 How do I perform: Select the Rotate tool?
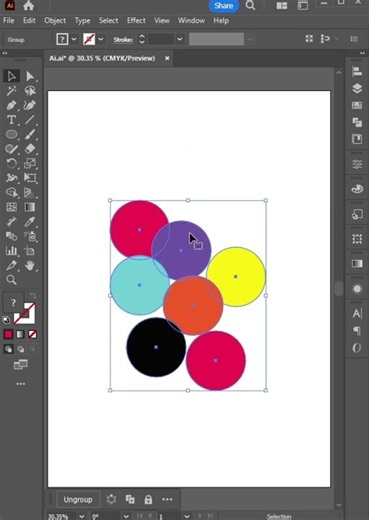(11, 163)
